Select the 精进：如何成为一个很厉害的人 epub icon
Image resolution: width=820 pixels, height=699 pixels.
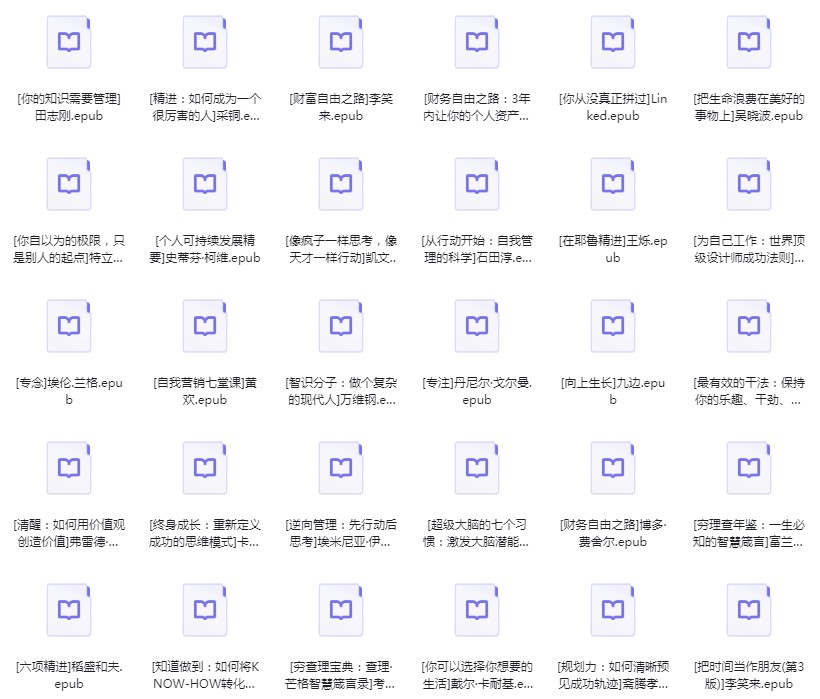pyautogui.click(x=205, y=42)
